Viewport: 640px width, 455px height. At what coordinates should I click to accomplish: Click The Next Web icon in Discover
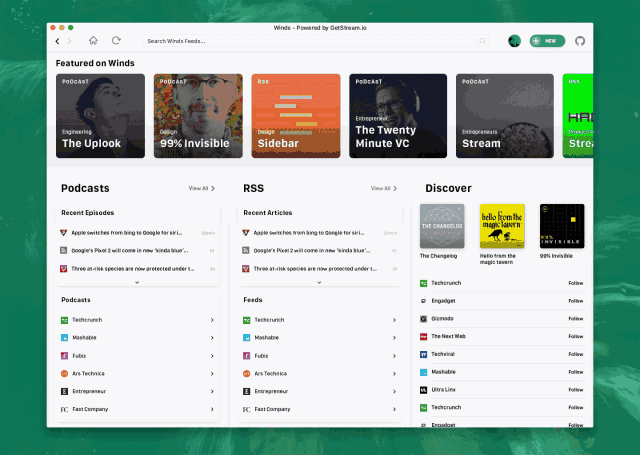tap(424, 337)
